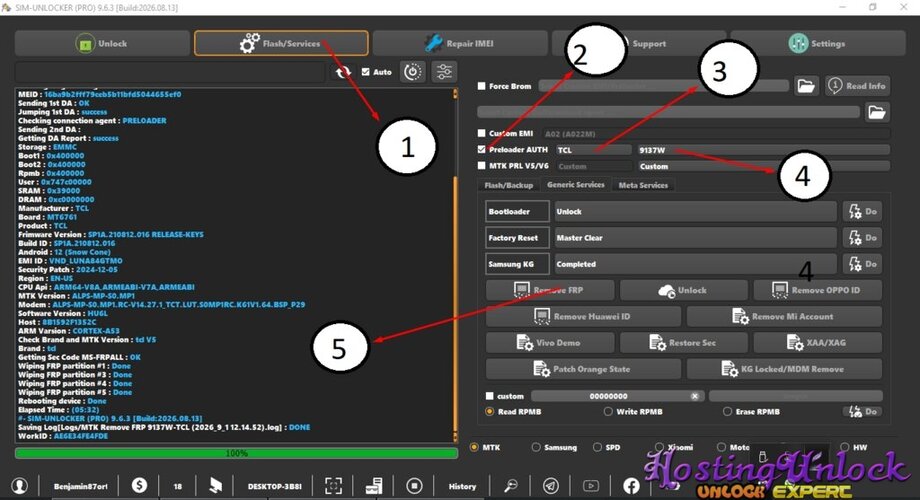Click the Factory Reset Do gear icon
Image resolution: width=920 pixels, height=500 pixels.
tap(862, 238)
